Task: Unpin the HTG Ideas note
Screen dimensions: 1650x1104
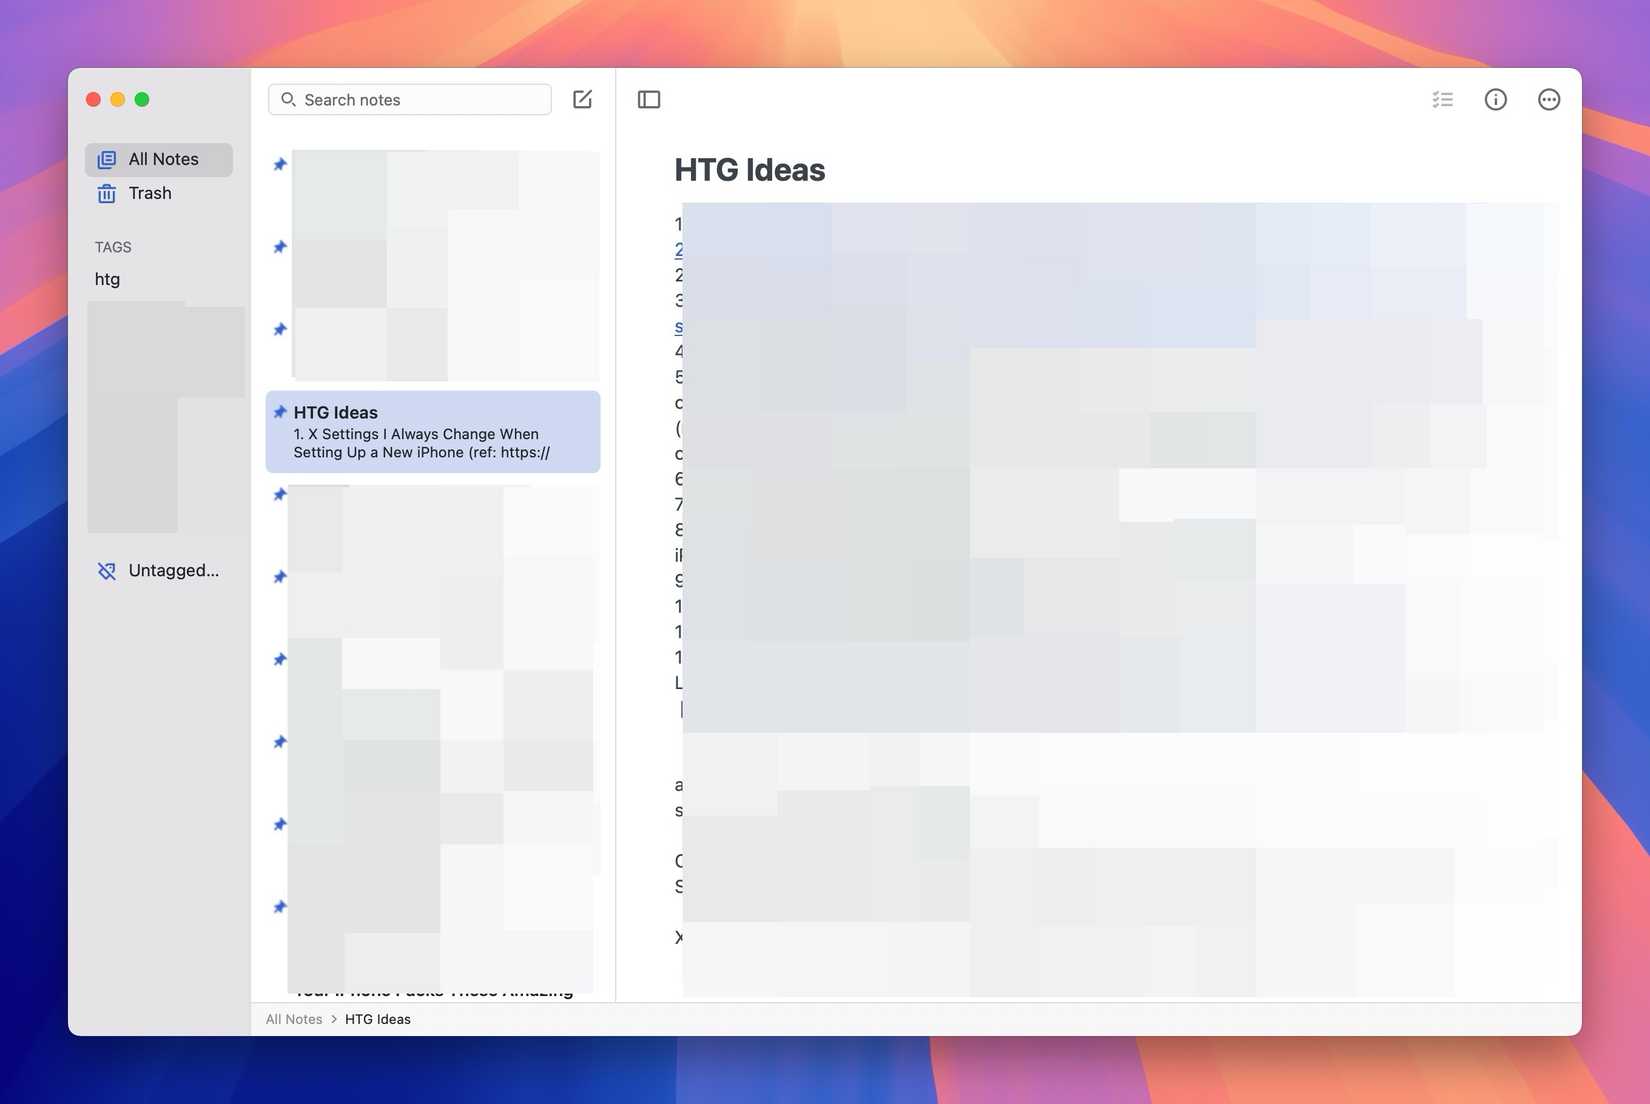Action: tap(280, 411)
